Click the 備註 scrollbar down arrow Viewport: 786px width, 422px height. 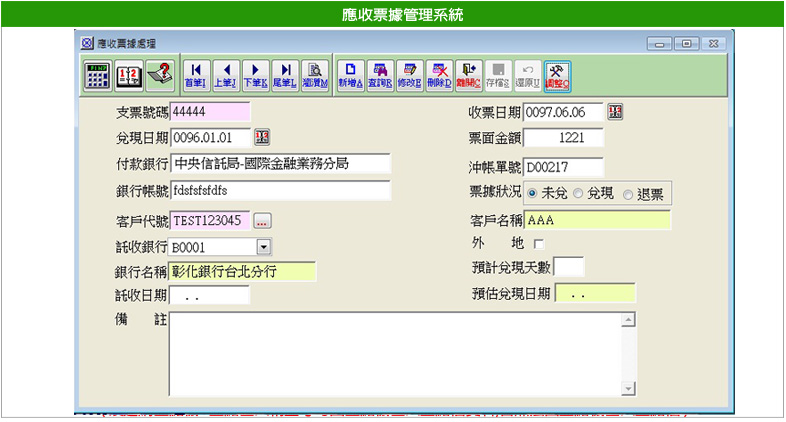(629, 388)
